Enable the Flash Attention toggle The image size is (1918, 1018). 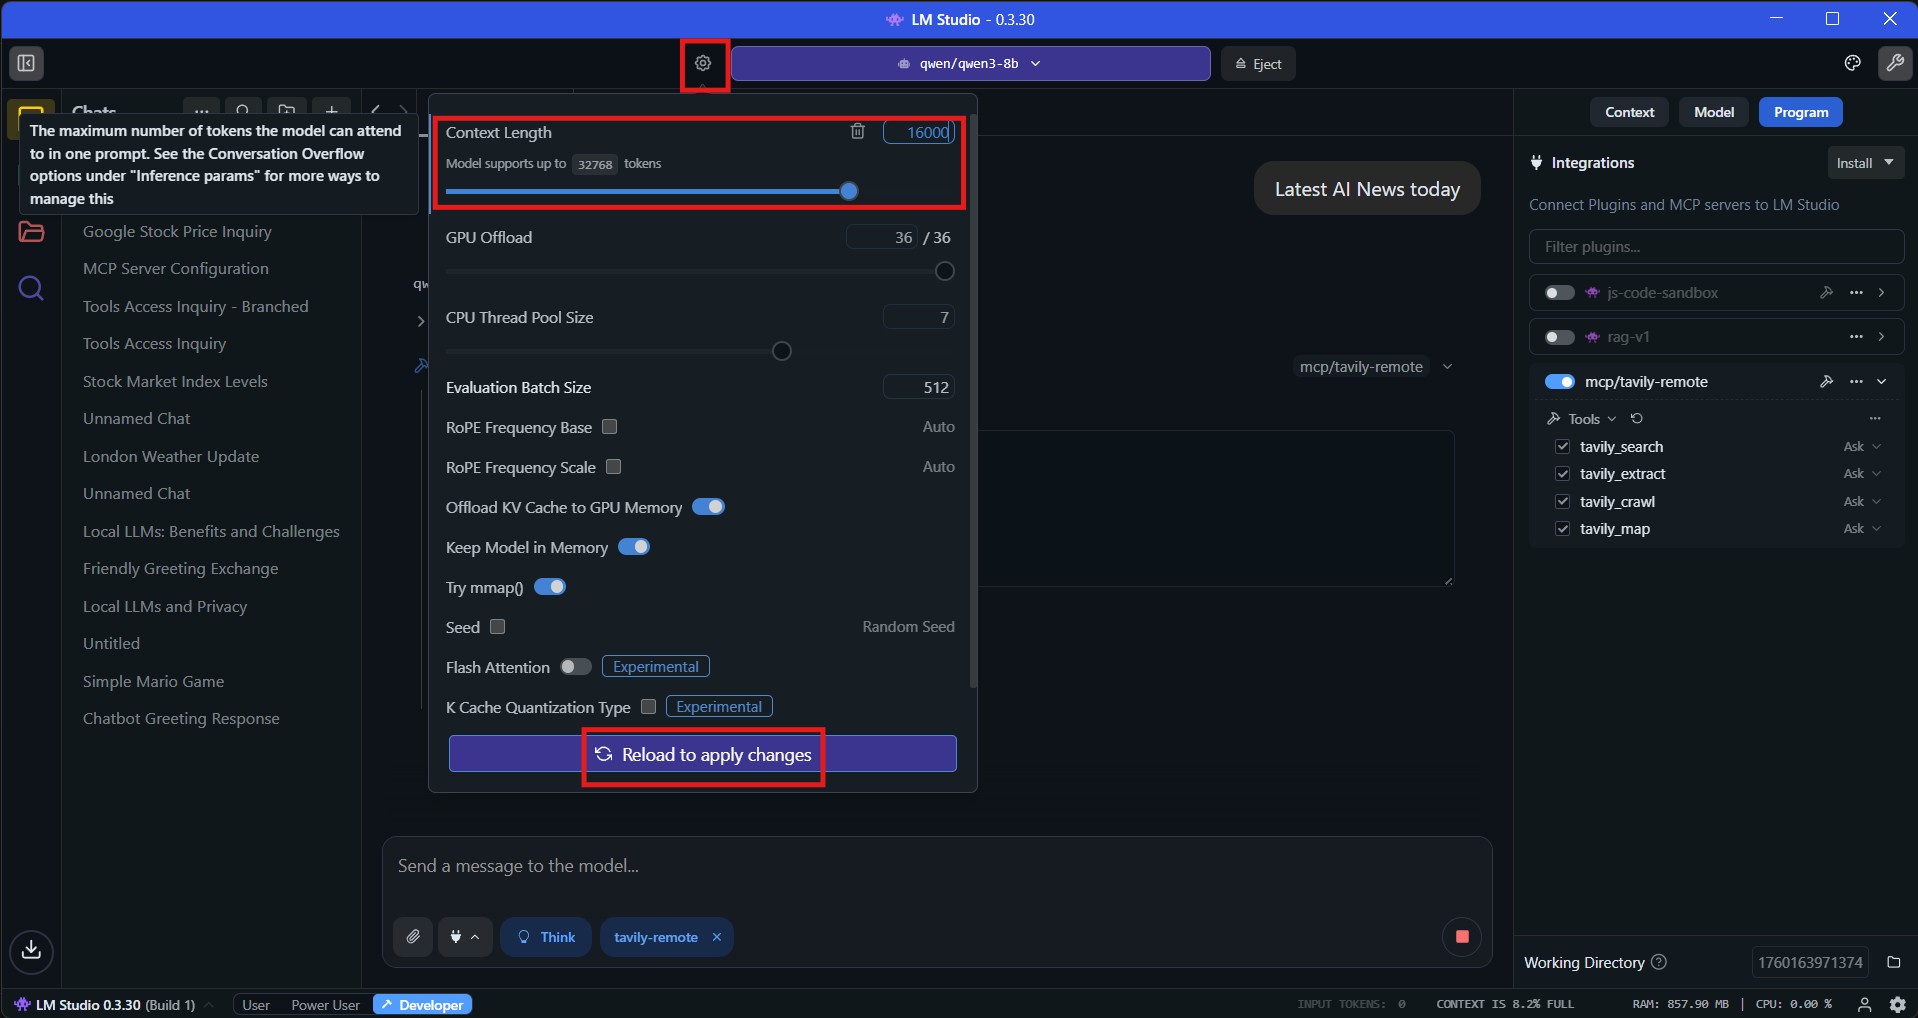pos(575,667)
